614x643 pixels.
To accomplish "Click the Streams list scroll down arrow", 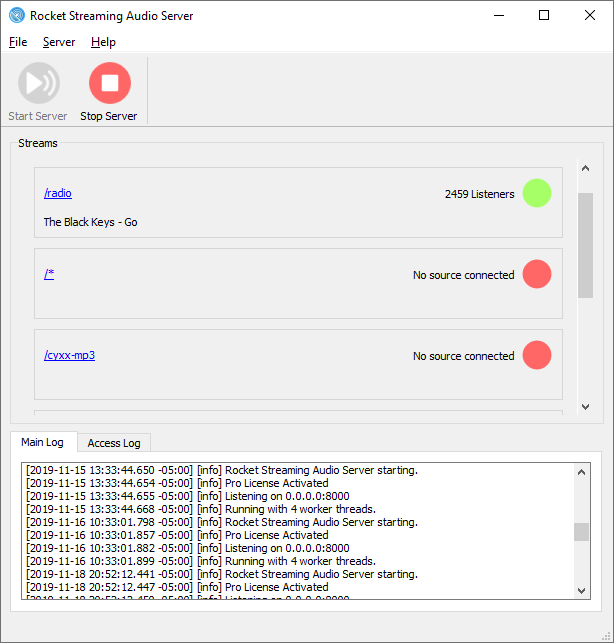I will 585,406.
